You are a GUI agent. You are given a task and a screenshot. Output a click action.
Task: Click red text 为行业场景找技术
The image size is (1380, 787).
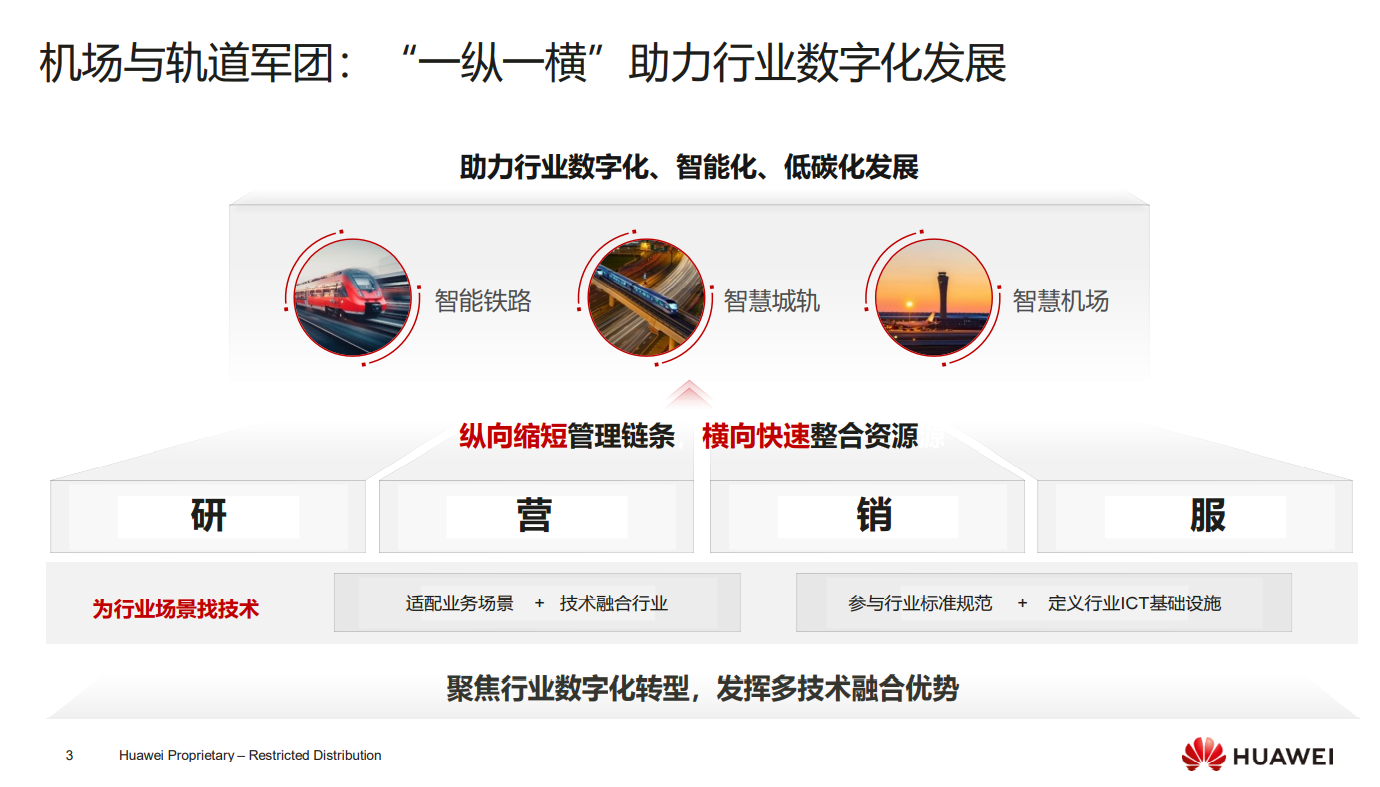coord(176,608)
